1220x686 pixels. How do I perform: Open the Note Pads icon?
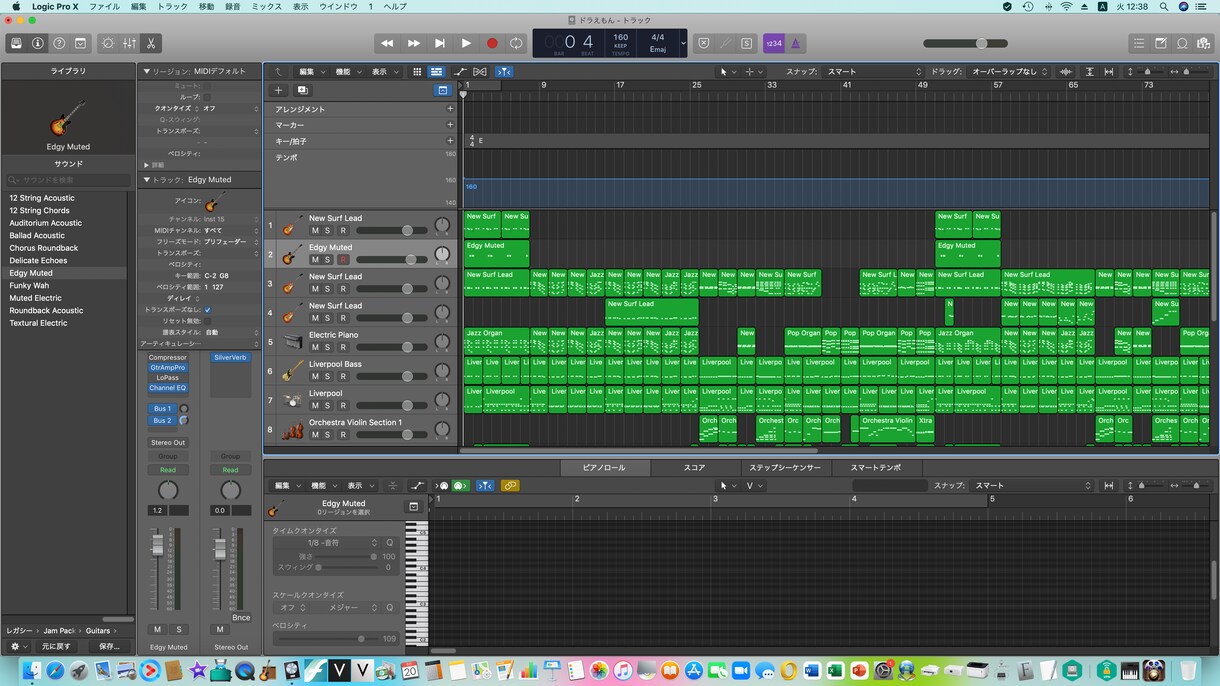point(1161,43)
